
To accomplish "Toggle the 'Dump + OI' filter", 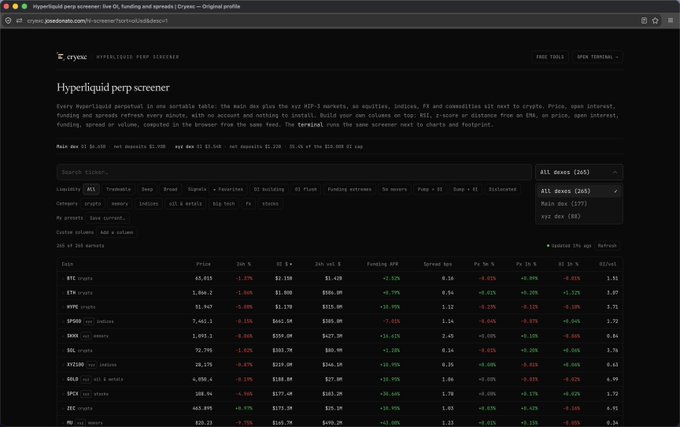I will click(x=465, y=189).
